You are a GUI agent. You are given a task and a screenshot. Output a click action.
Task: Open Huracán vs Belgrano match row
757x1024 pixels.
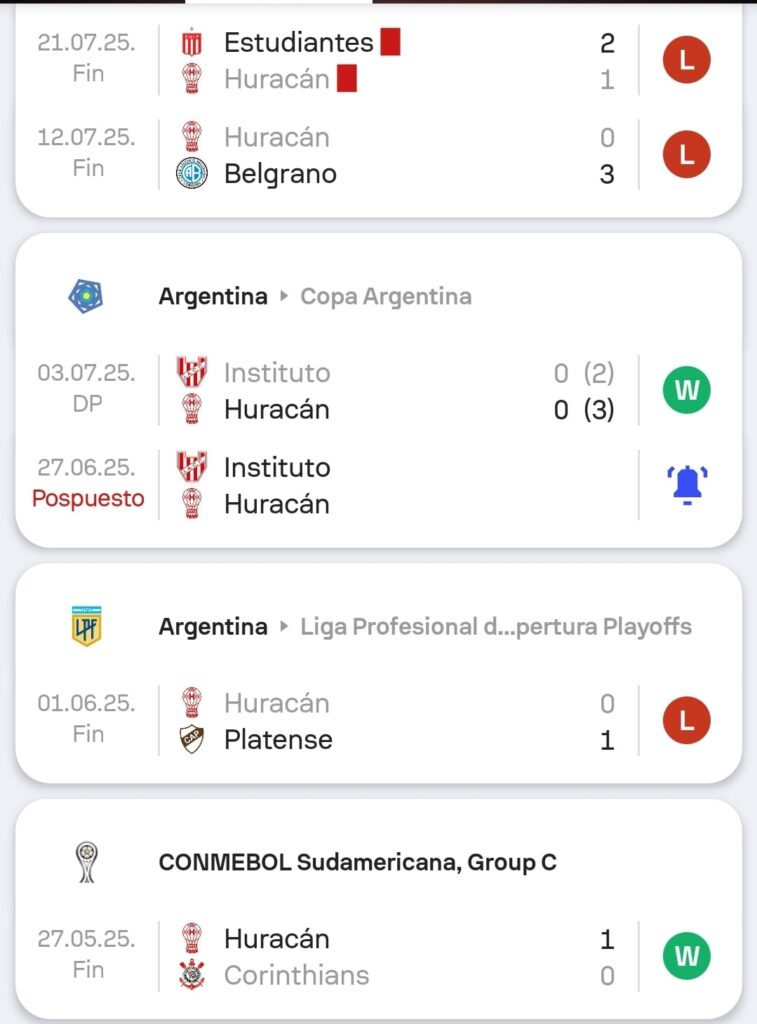[x=400, y=155]
